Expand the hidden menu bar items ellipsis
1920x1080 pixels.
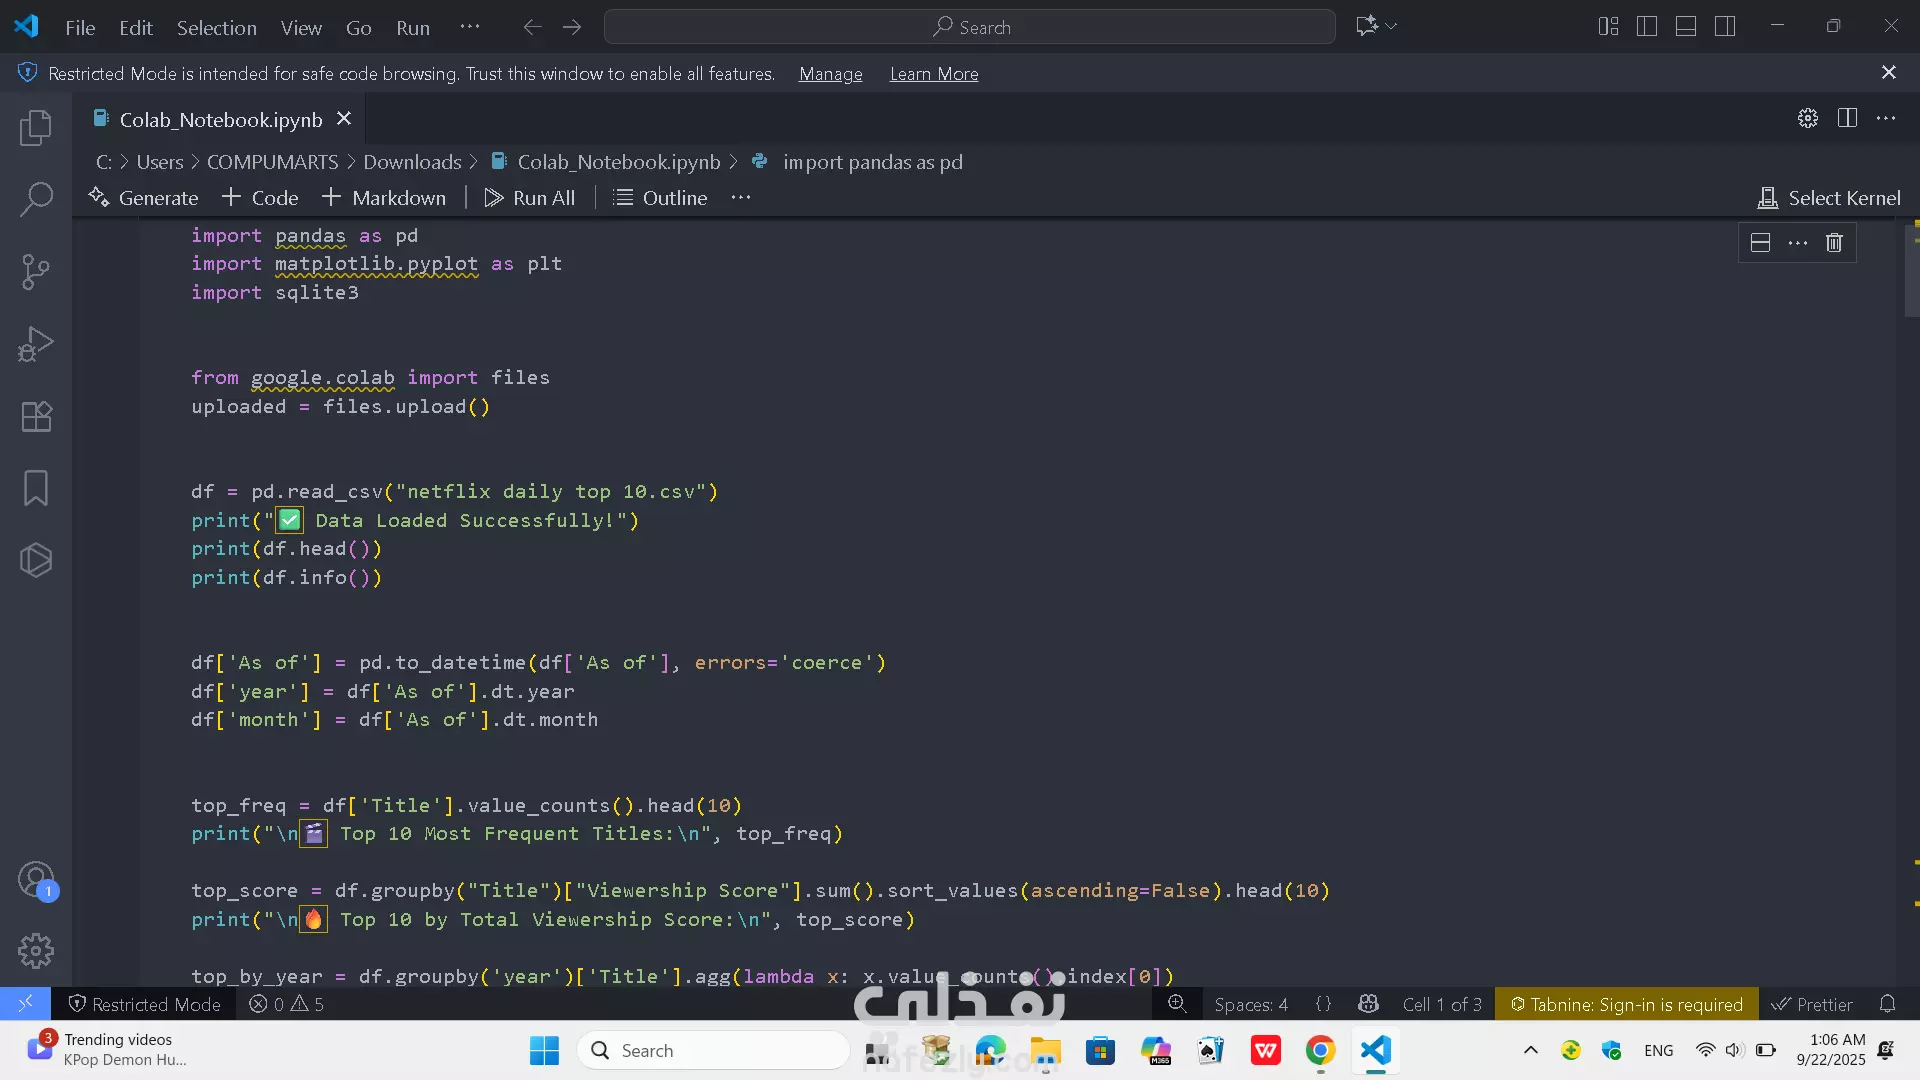click(x=469, y=27)
